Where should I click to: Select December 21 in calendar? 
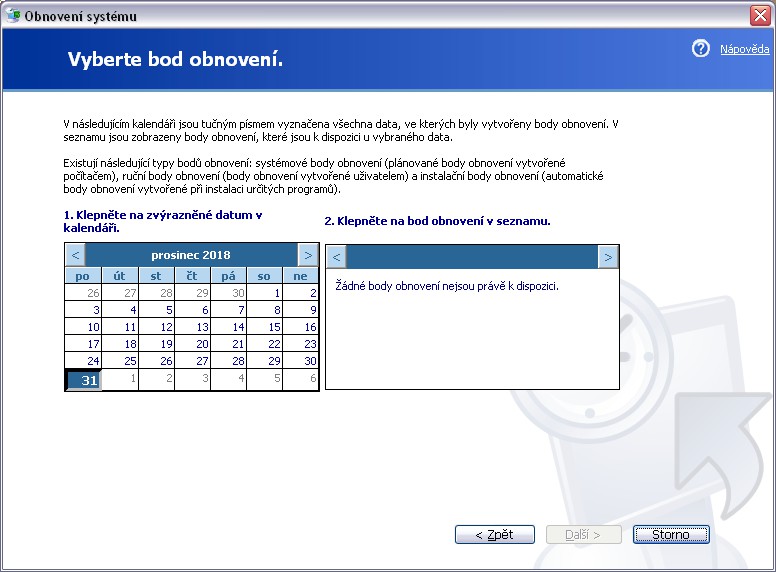[229, 343]
